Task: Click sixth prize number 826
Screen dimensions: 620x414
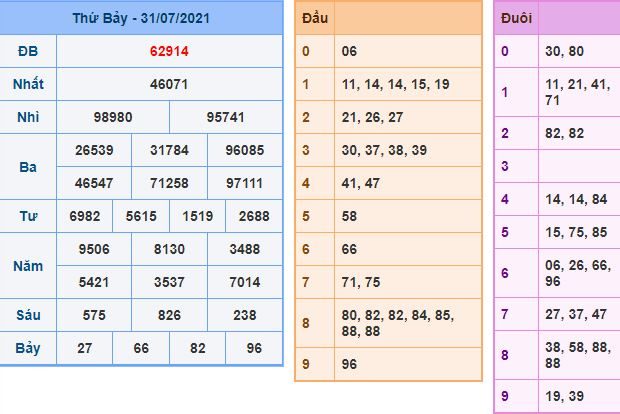Action: pyautogui.click(x=169, y=315)
